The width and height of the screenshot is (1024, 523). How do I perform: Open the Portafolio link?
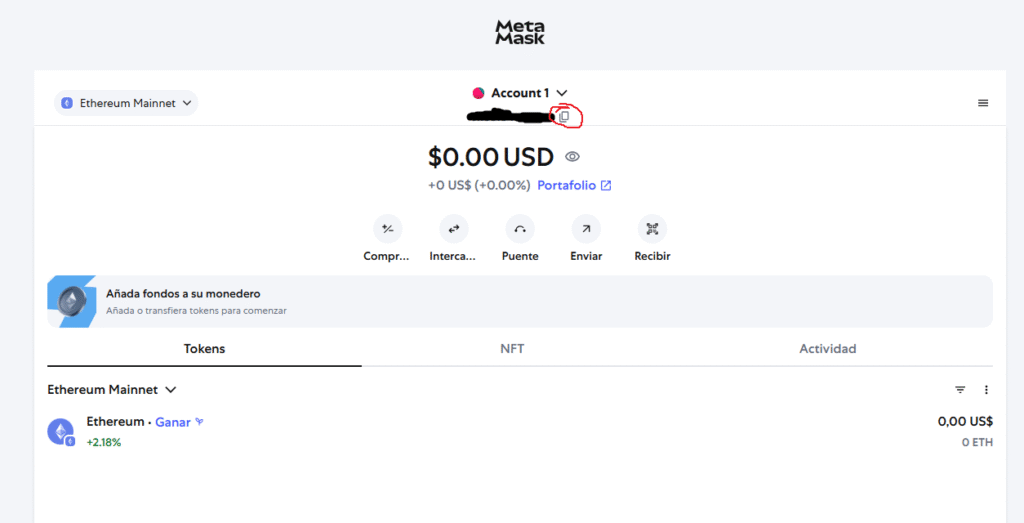click(x=574, y=185)
